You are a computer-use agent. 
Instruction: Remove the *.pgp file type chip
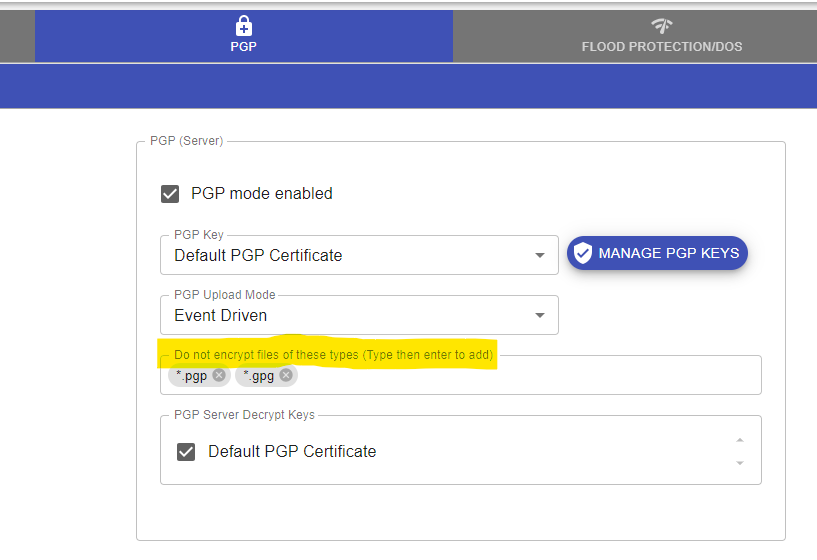pos(219,375)
